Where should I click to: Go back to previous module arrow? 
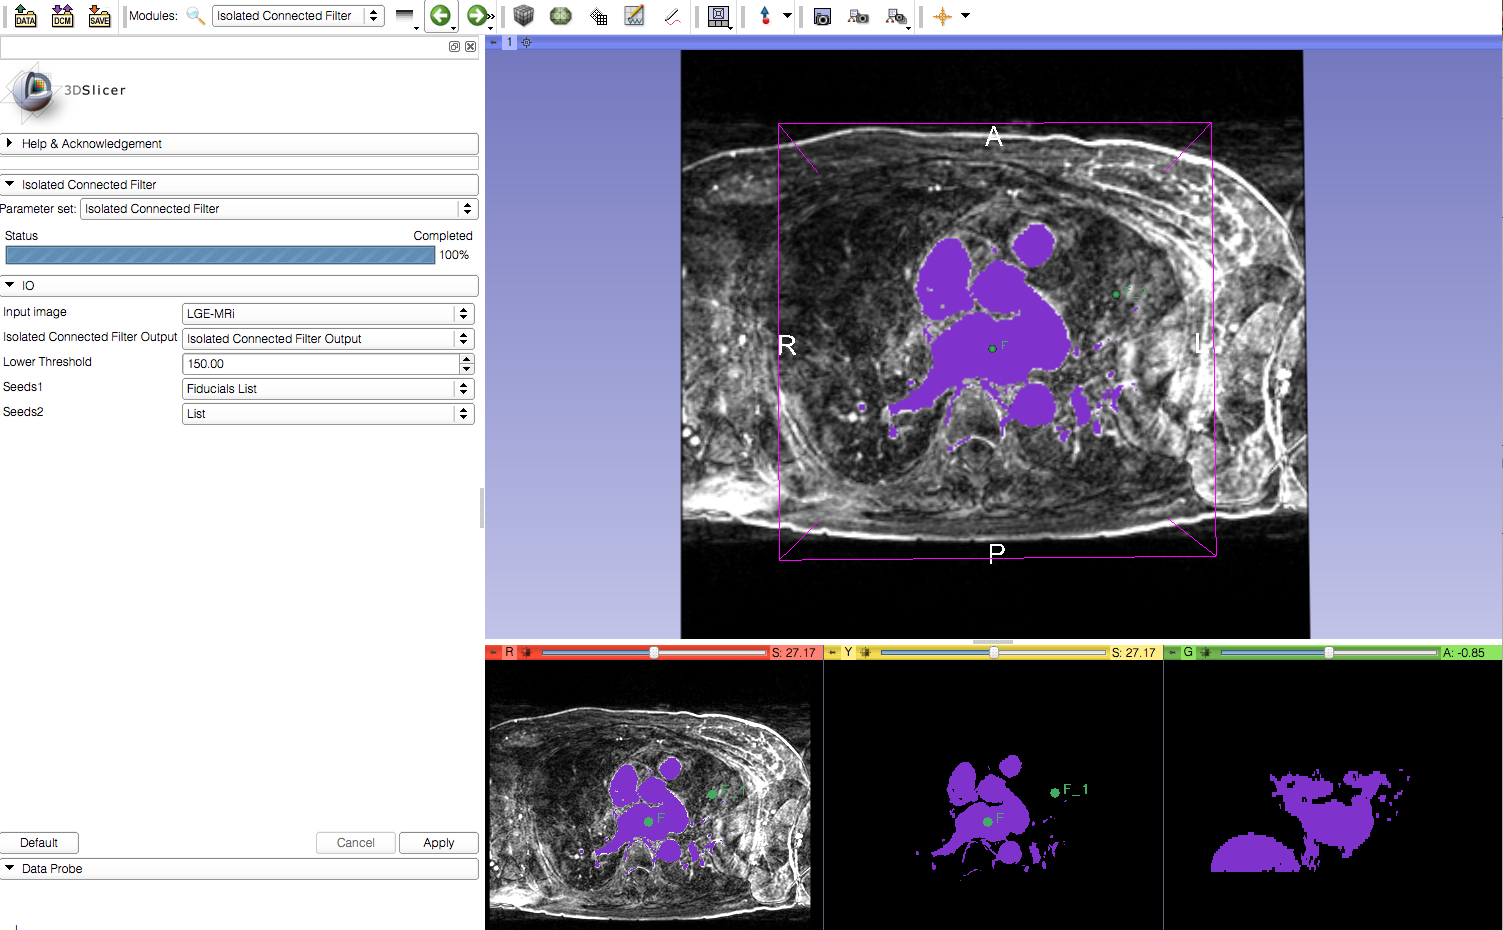[x=440, y=16]
